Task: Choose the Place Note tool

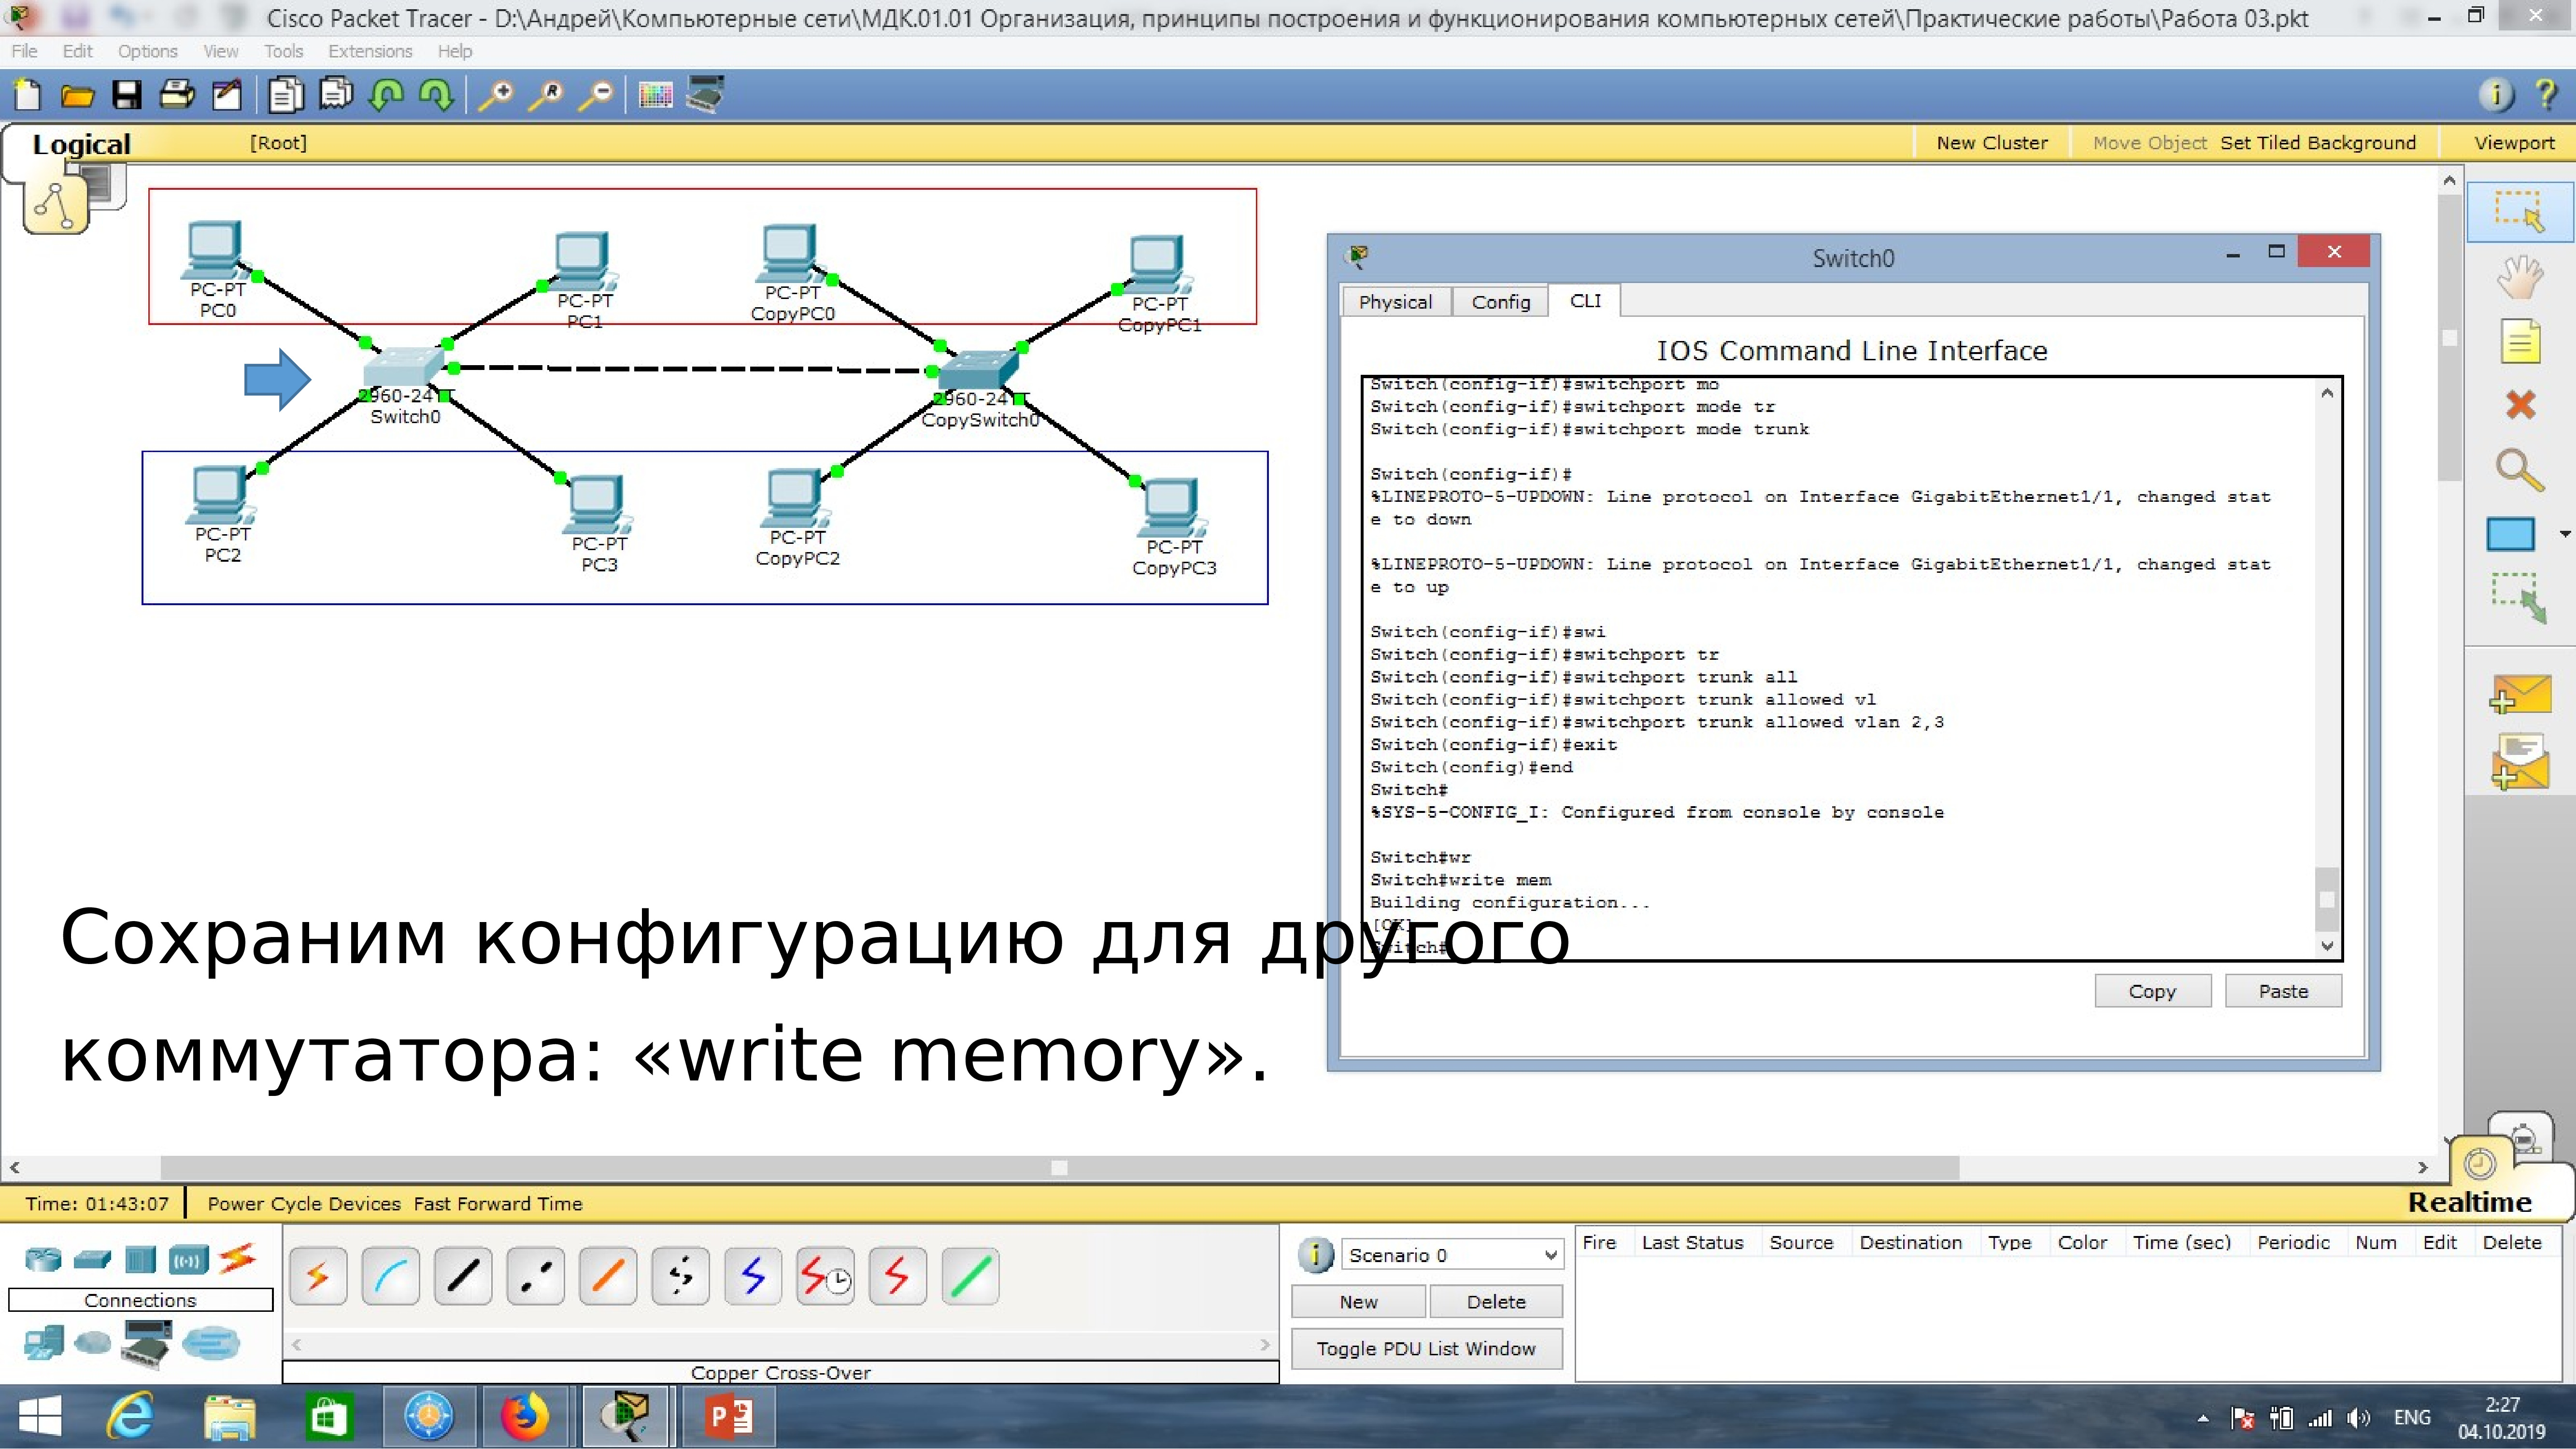Action: click(x=2519, y=342)
